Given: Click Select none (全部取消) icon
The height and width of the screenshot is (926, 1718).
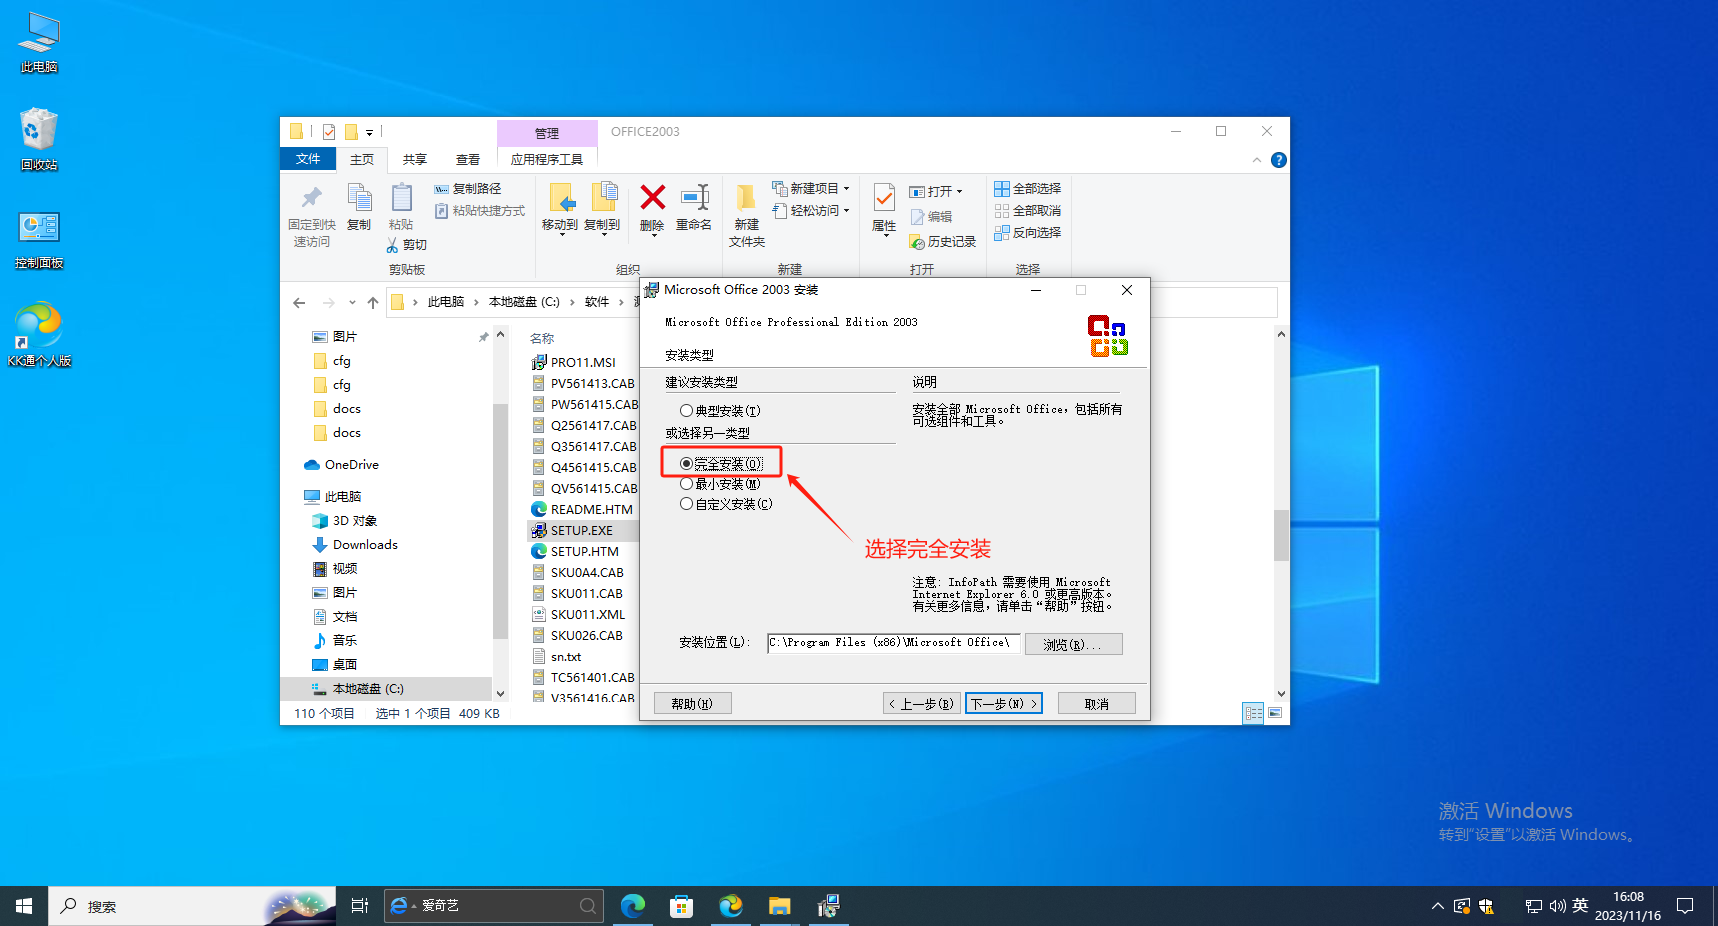Looking at the screenshot, I should pos(1001,211).
